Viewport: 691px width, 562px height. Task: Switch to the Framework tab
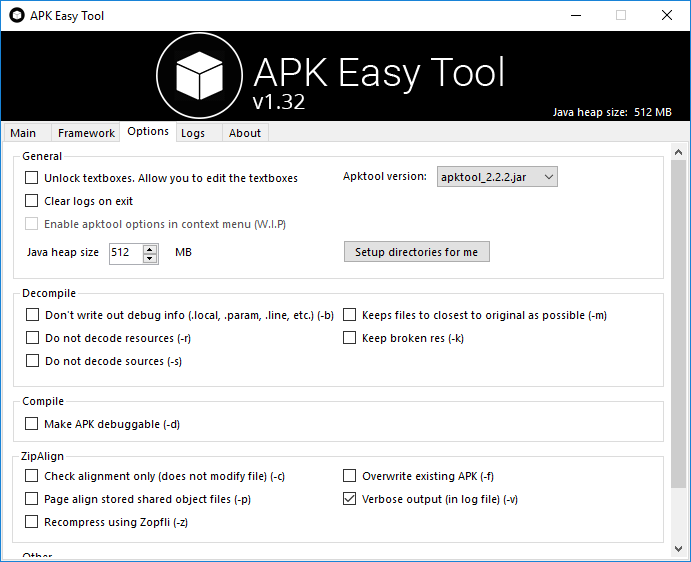point(86,133)
